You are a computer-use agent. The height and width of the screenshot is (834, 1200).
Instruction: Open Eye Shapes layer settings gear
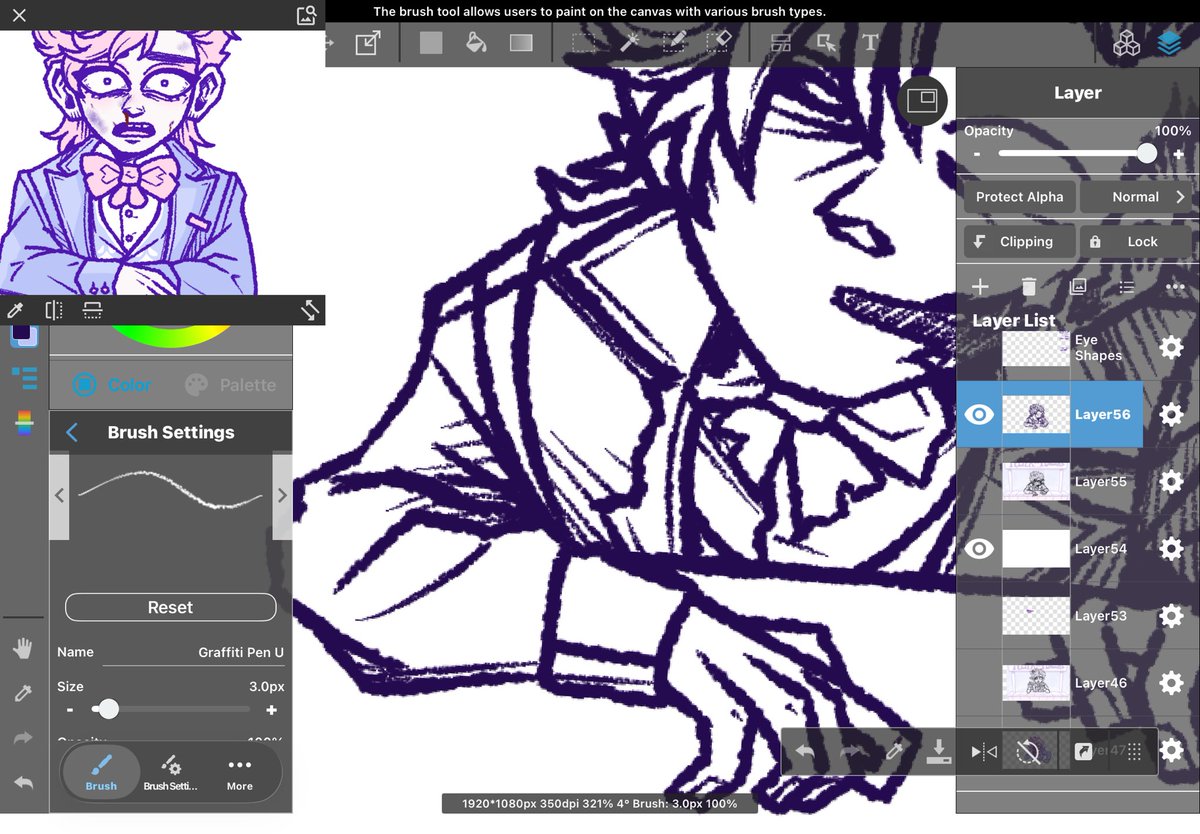[x=1171, y=347]
